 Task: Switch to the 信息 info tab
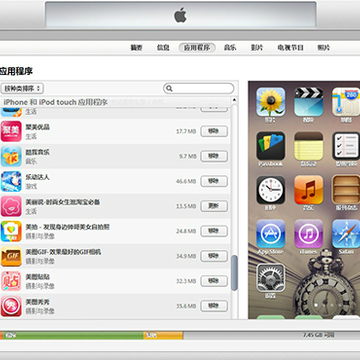tap(163, 48)
